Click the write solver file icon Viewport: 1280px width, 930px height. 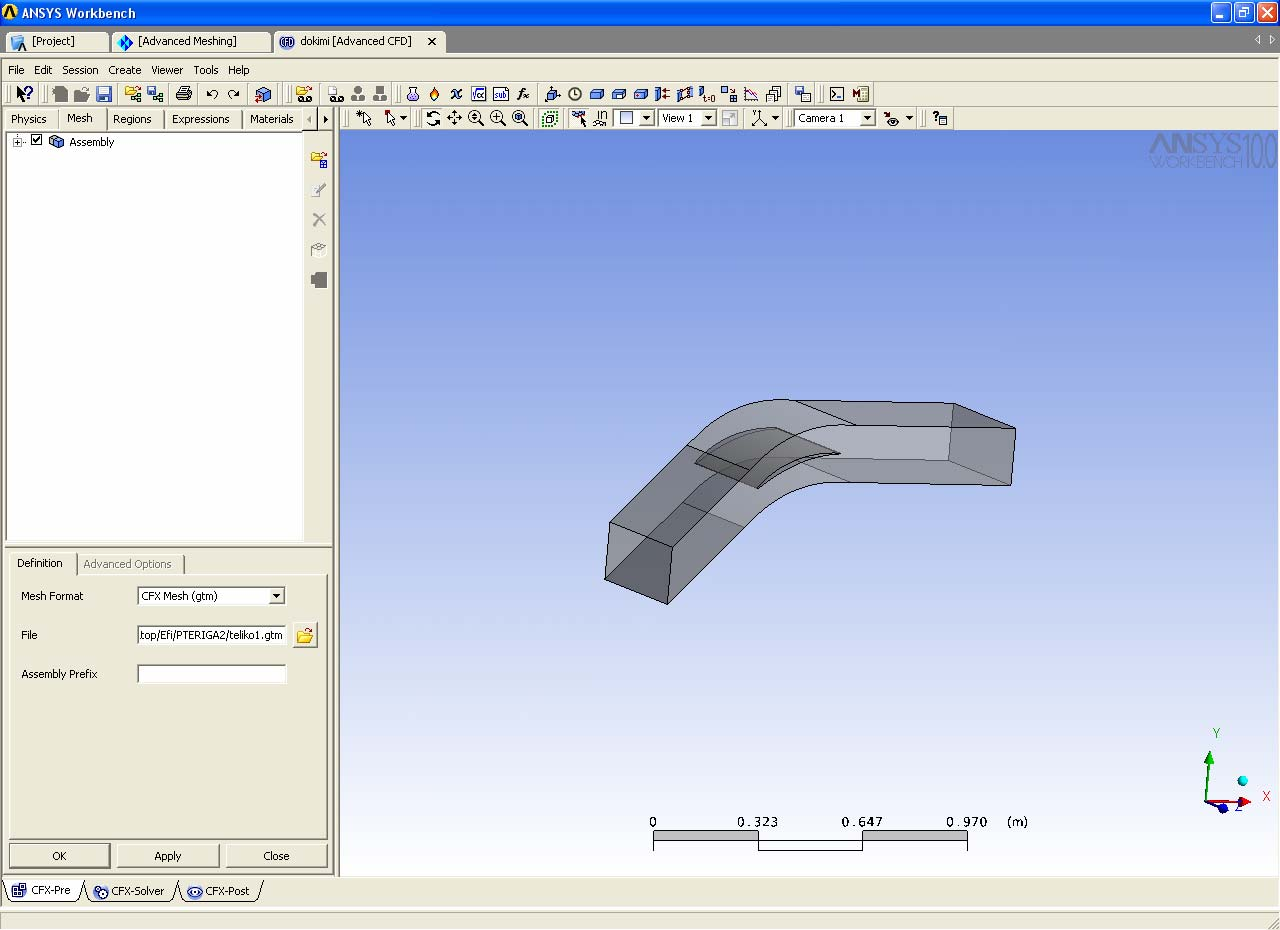tap(803, 94)
